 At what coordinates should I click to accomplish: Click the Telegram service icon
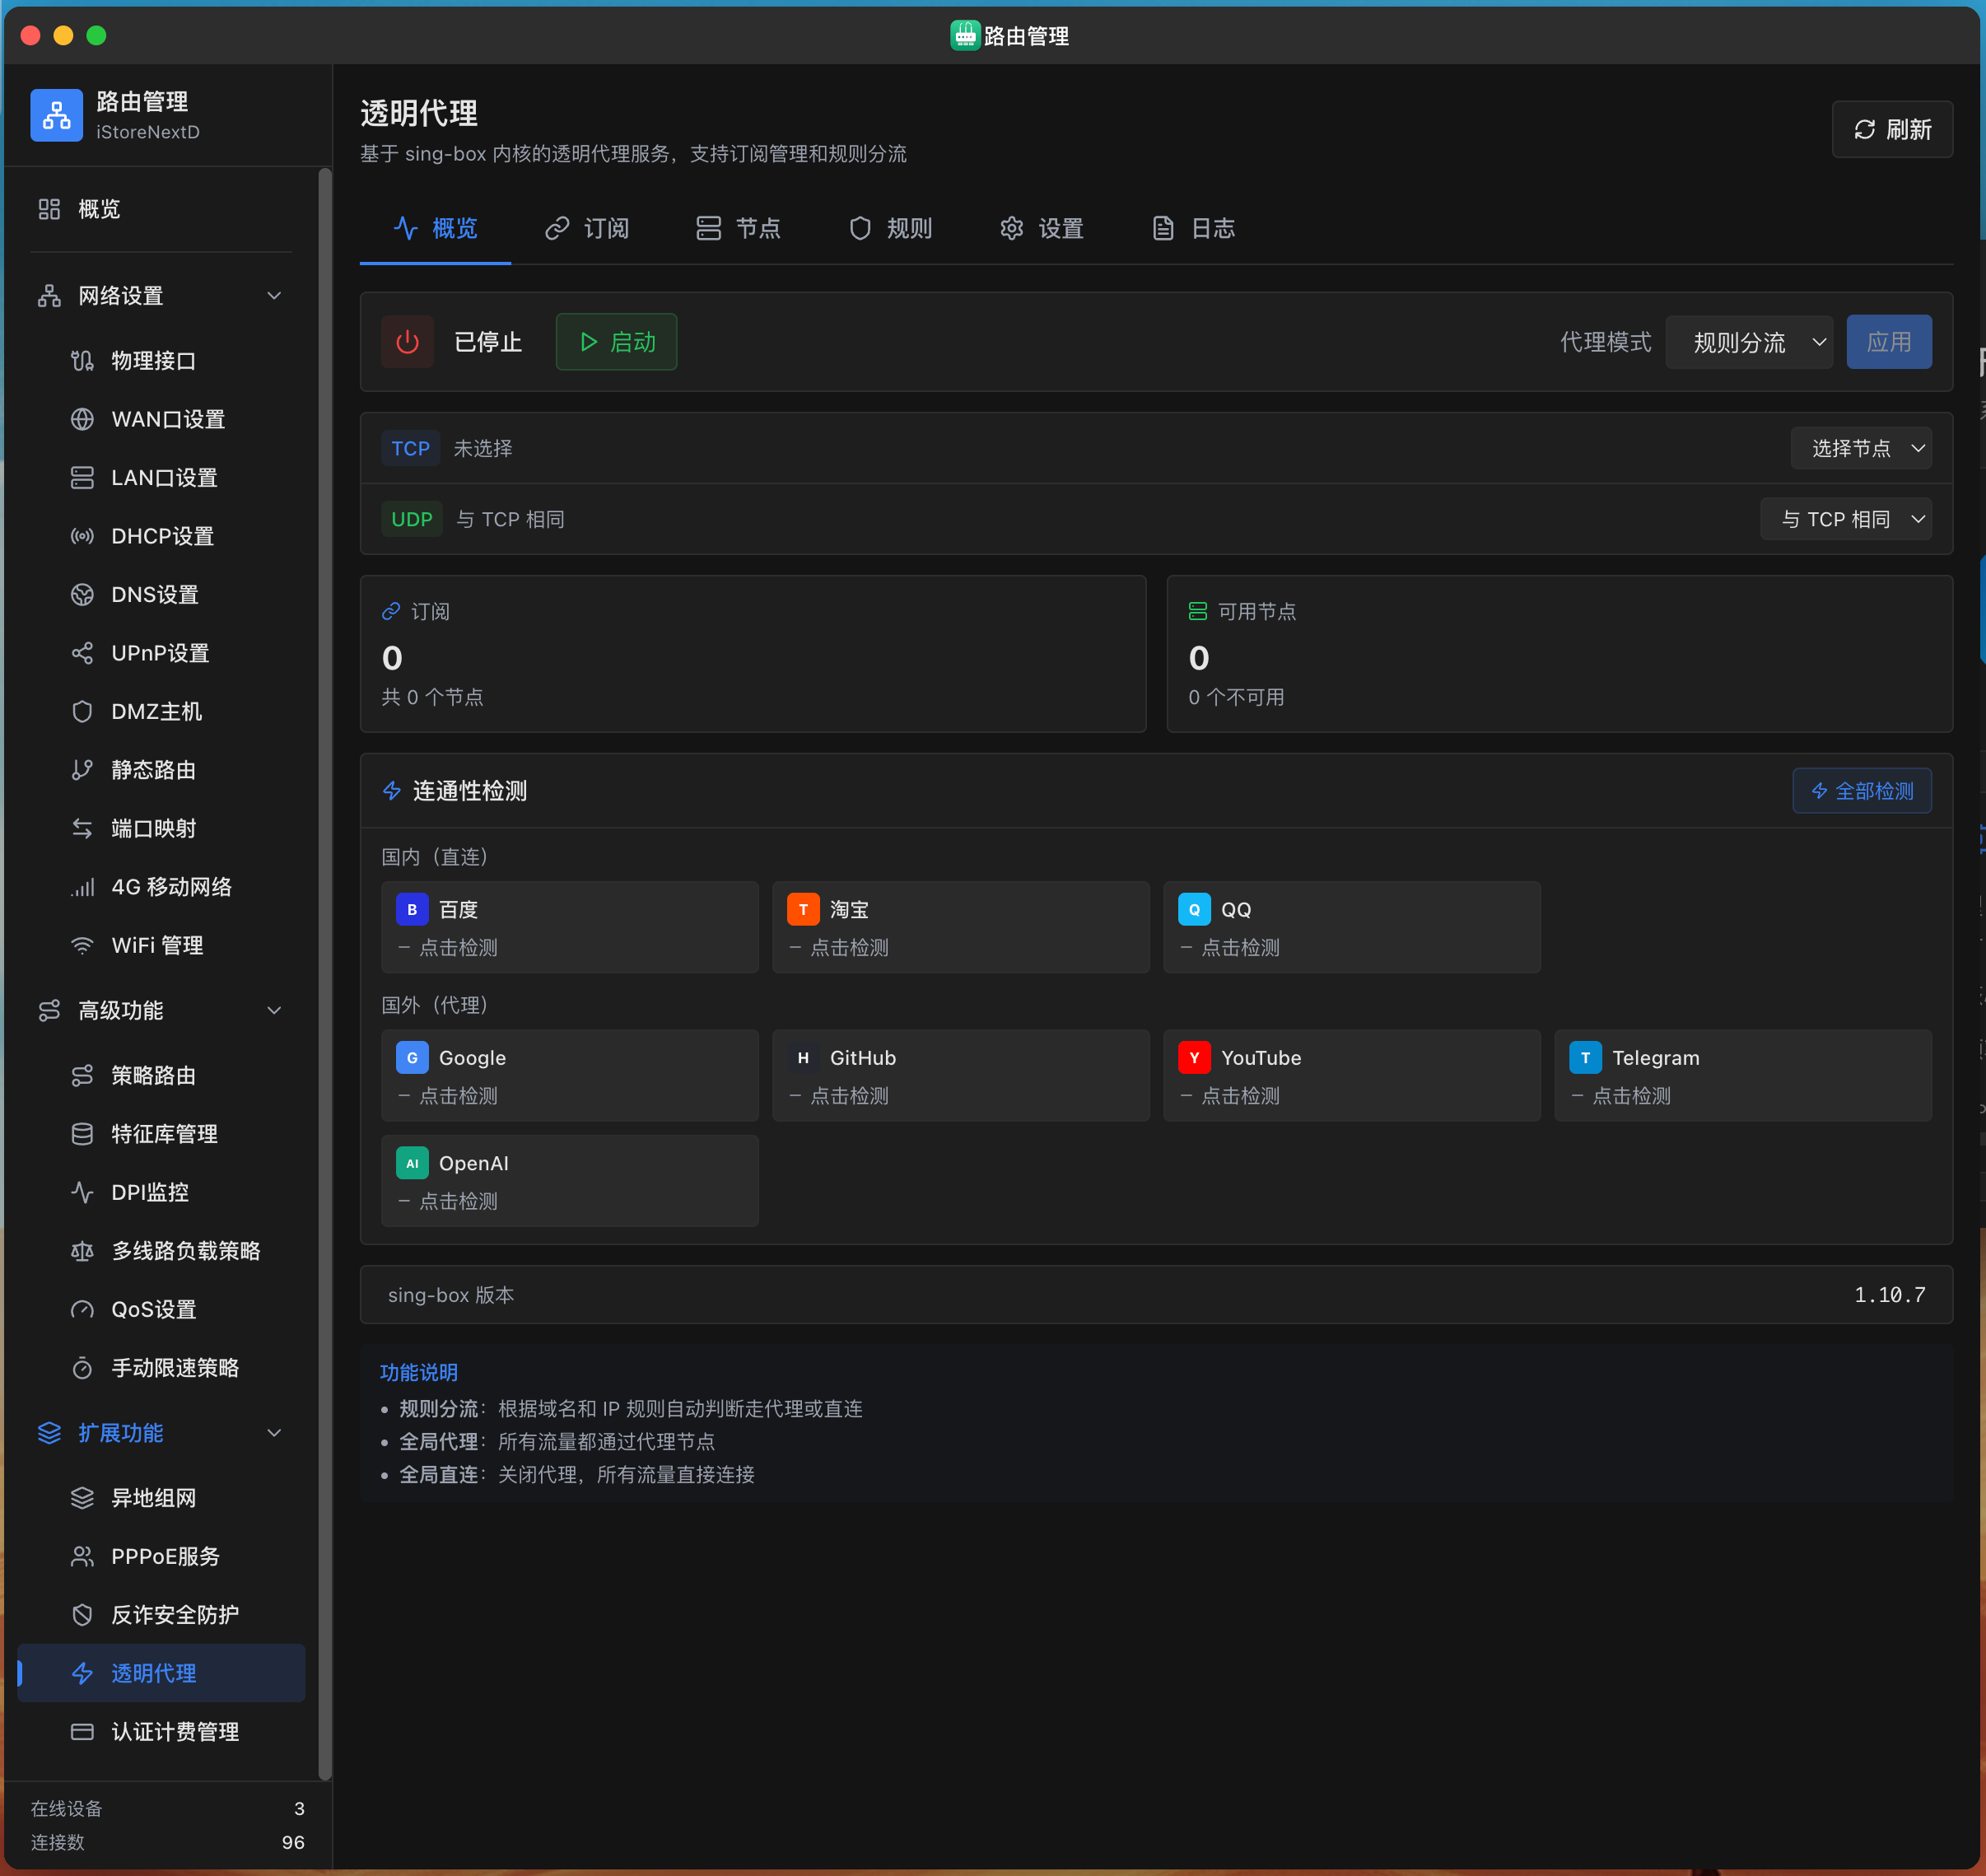coord(1585,1058)
